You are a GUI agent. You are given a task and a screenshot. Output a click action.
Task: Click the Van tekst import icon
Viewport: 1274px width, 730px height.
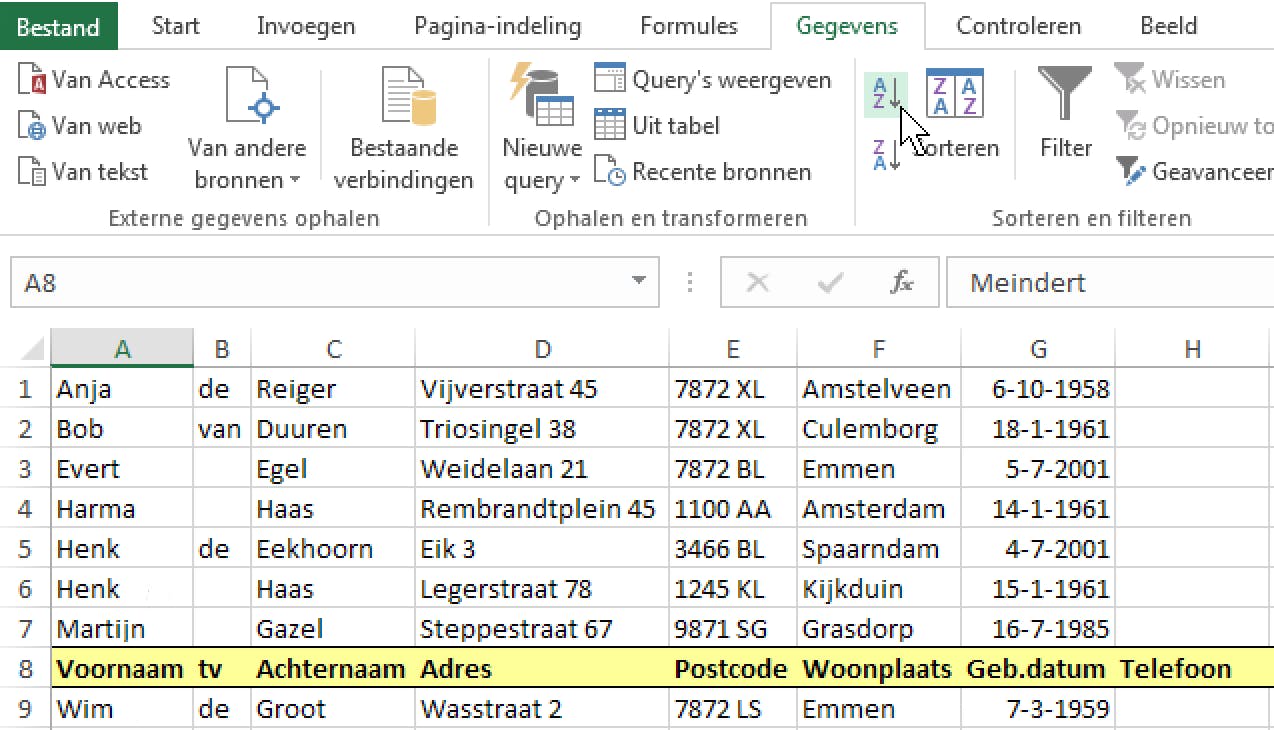click(x=34, y=172)
